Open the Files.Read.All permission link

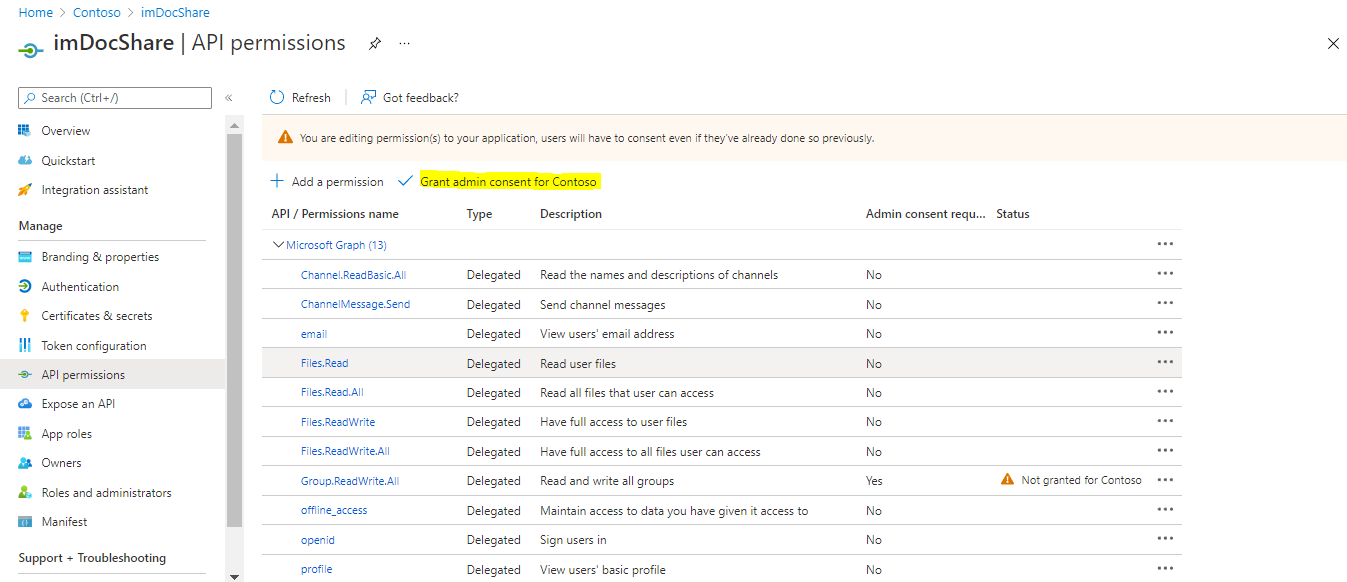tap(332, 393)
